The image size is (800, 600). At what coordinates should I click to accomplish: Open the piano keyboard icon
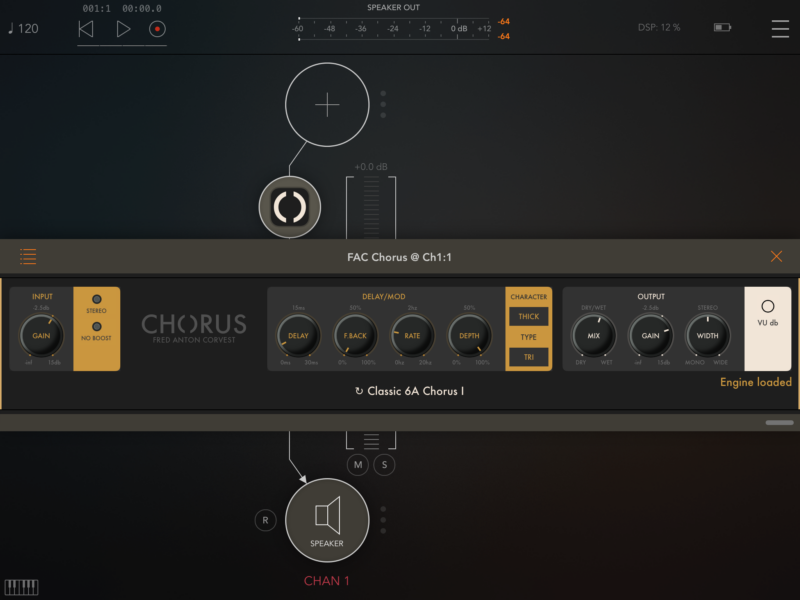(21, 587)
